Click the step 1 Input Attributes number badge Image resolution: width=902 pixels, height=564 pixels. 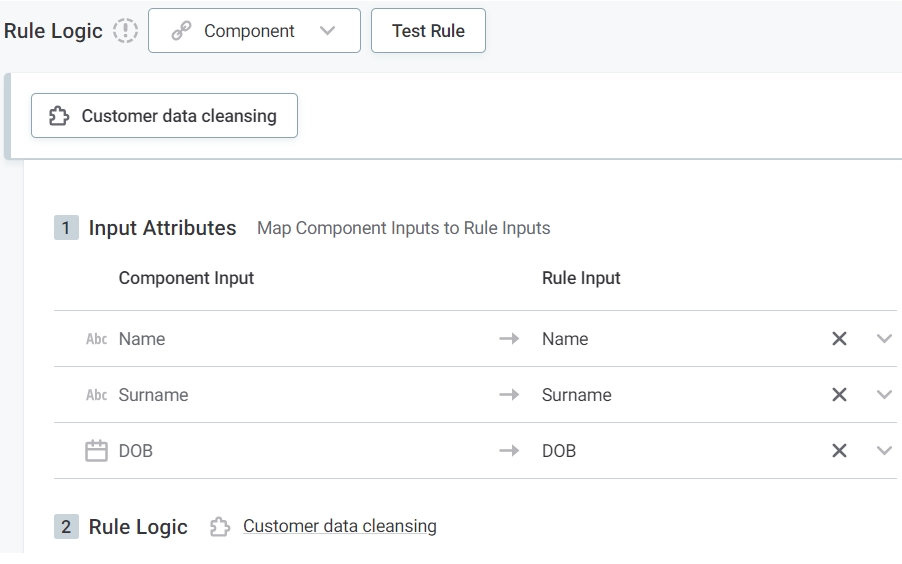pos(66,228)
